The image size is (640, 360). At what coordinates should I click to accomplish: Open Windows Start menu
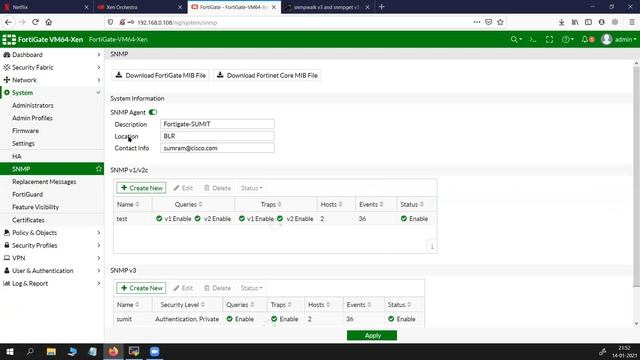(9, 351)
